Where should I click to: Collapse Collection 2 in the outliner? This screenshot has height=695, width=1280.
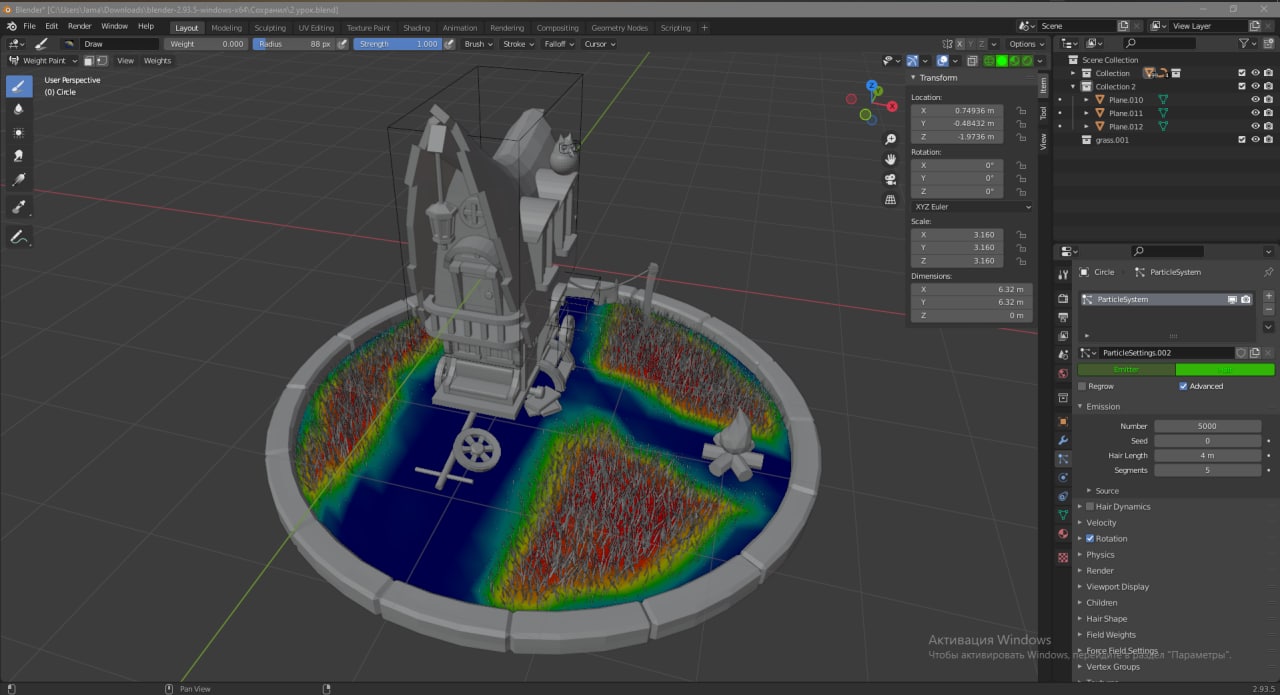1074,87
